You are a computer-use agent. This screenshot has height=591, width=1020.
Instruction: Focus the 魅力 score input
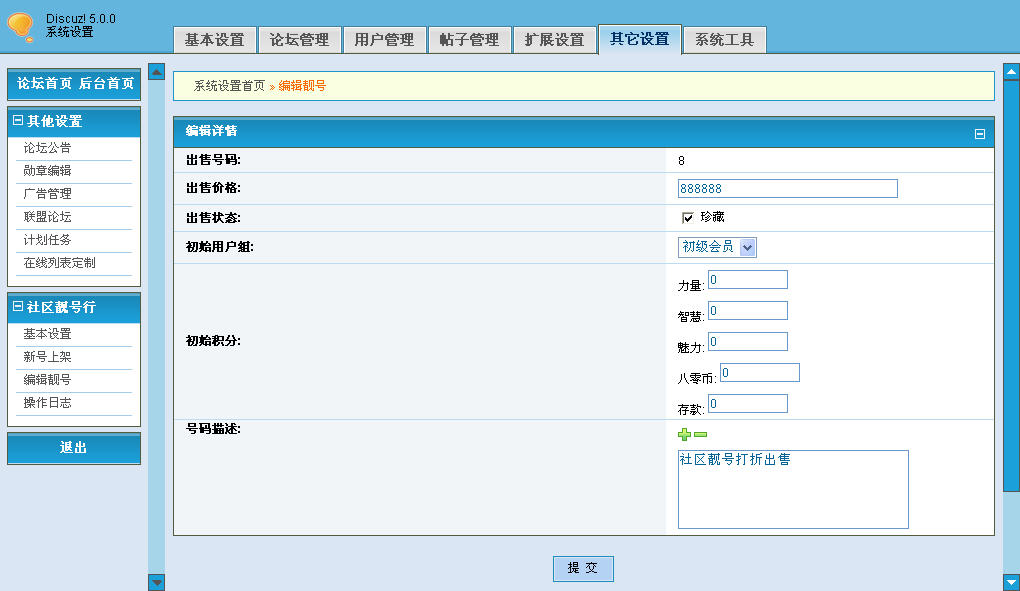coord(748,342)
